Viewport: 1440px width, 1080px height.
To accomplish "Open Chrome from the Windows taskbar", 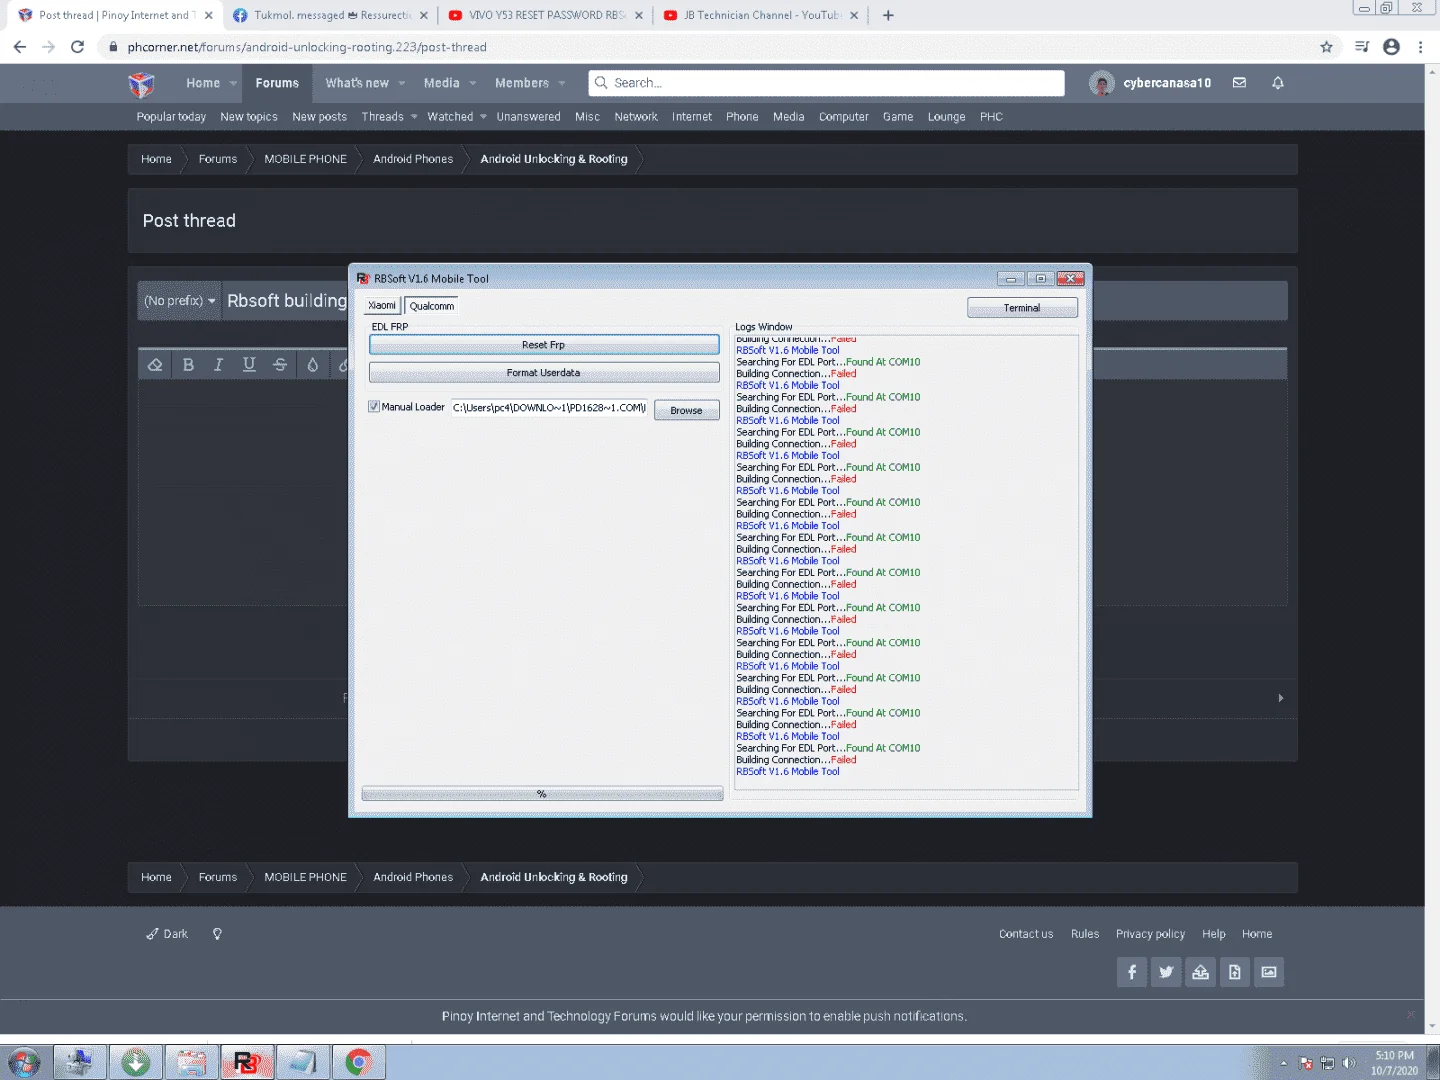I will pyautogui.click(x=358, y=1062).
